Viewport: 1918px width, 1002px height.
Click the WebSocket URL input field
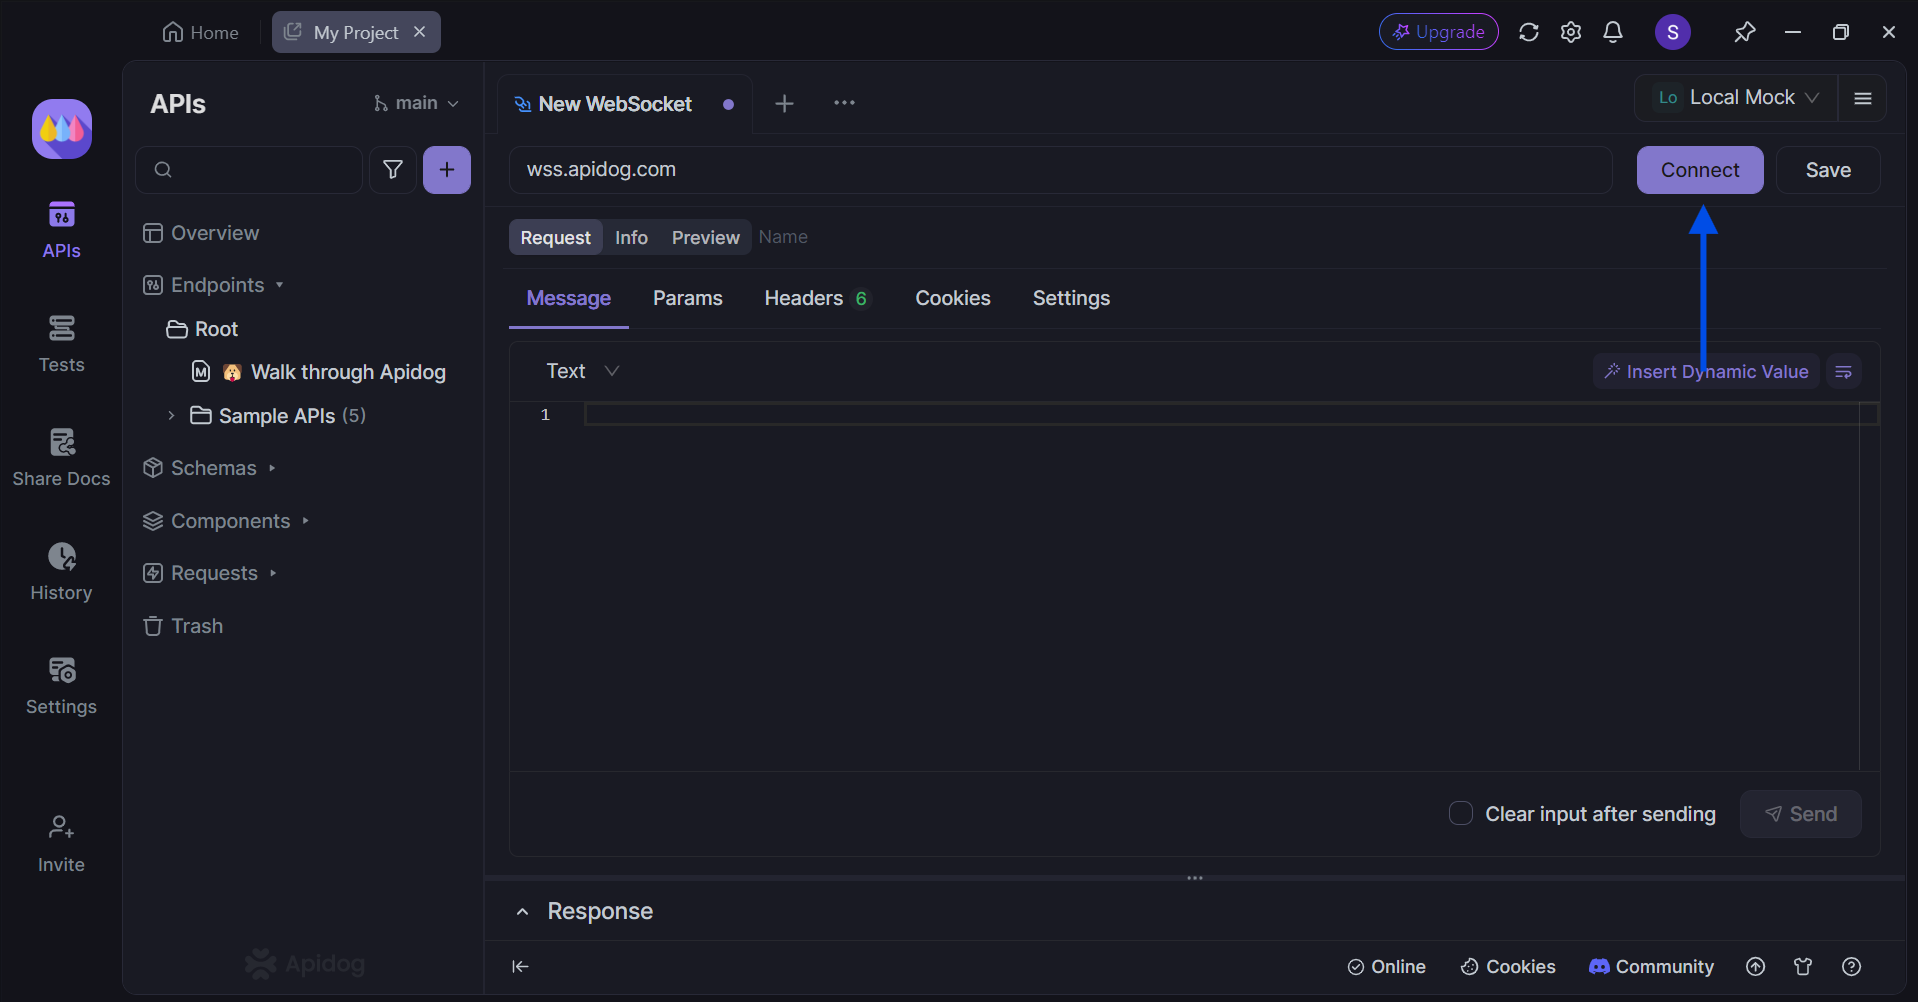(x=1060, y=170)
